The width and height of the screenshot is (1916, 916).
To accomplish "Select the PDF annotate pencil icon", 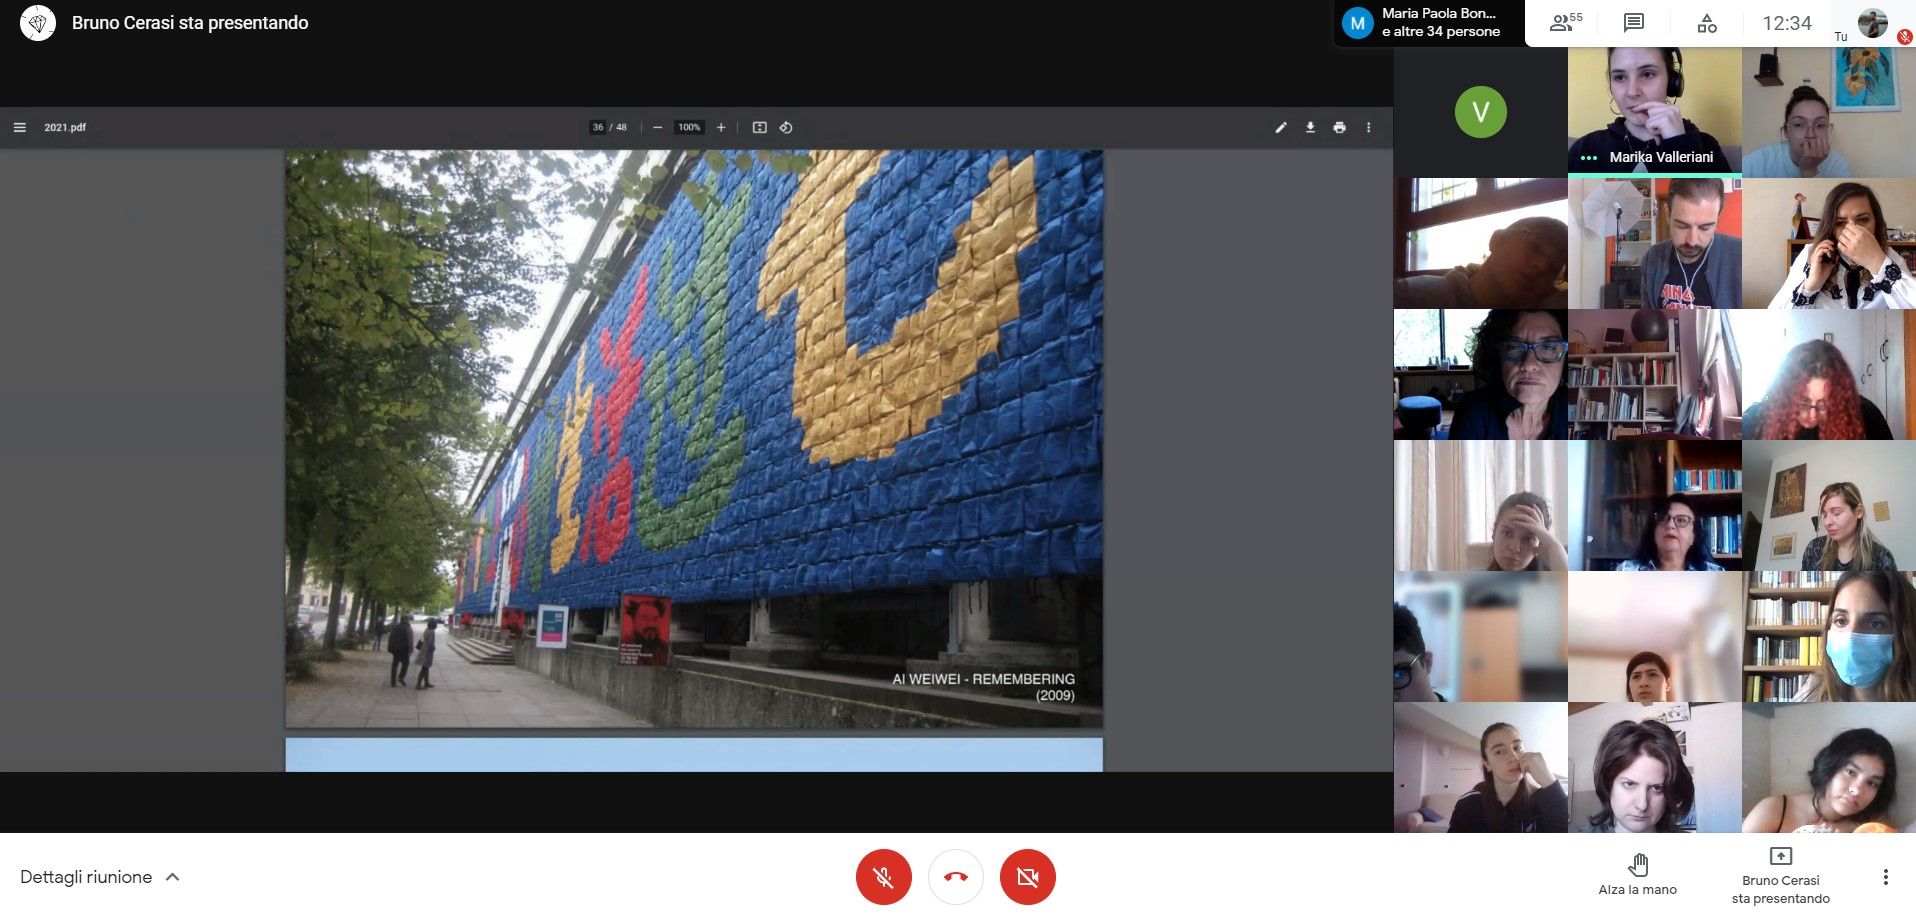I will tap(1280, 128).
